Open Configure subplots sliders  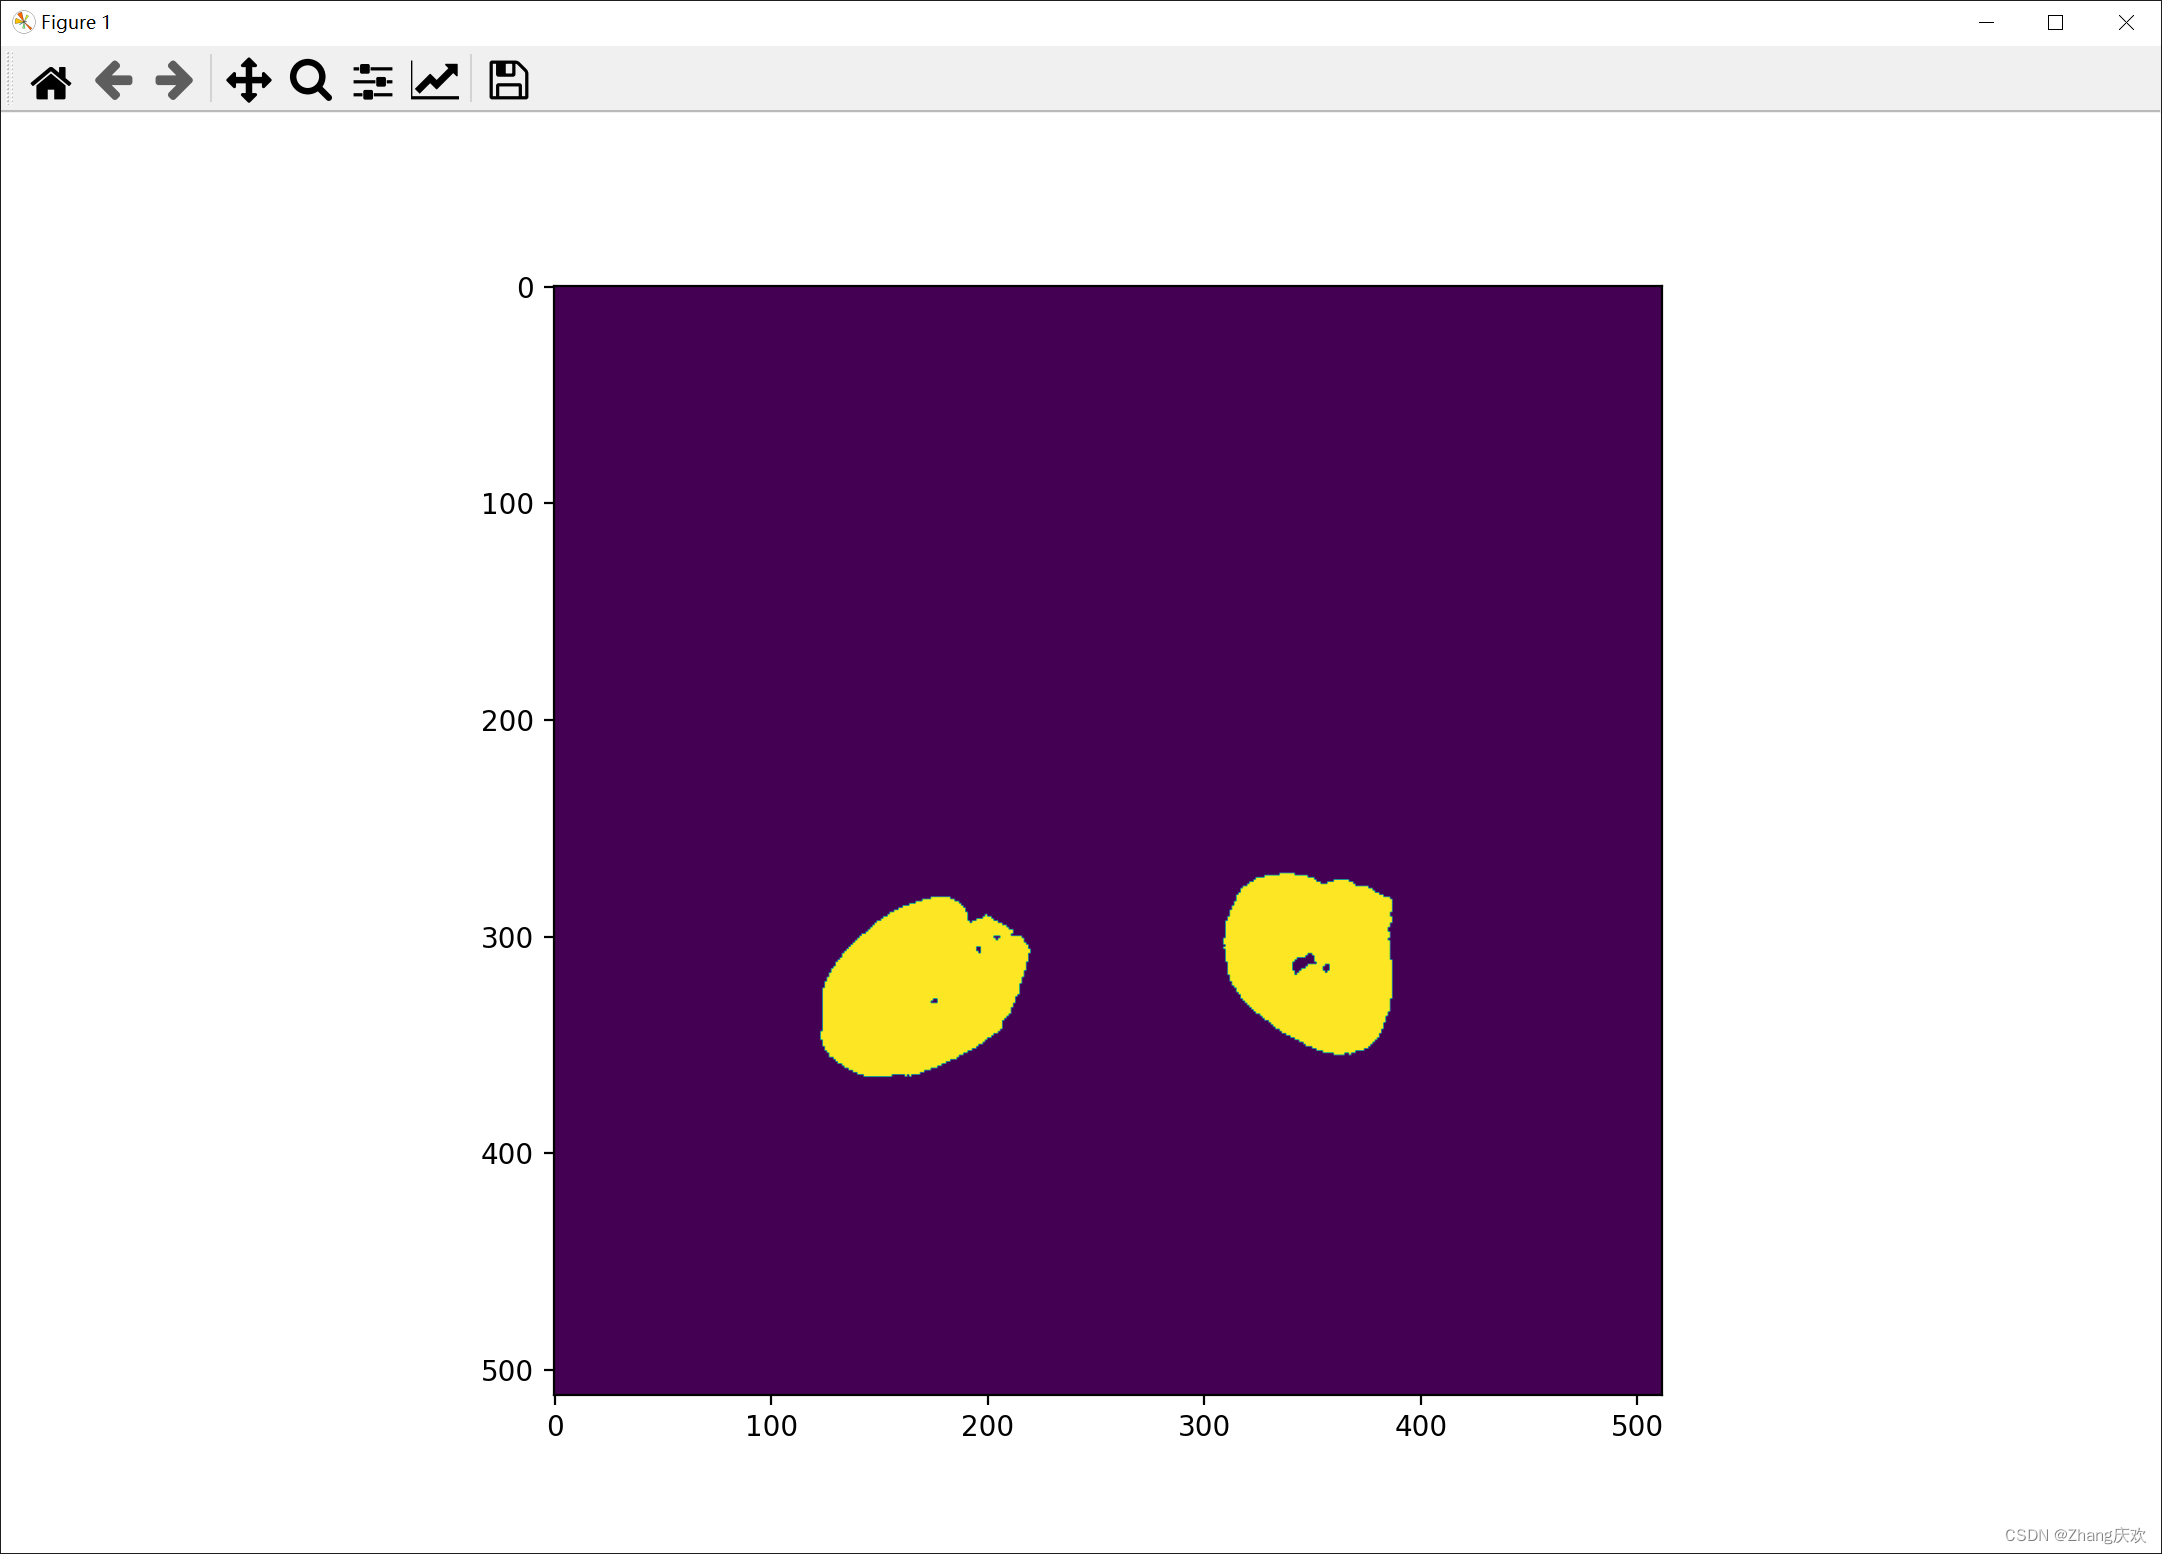(x=373, y=81)
